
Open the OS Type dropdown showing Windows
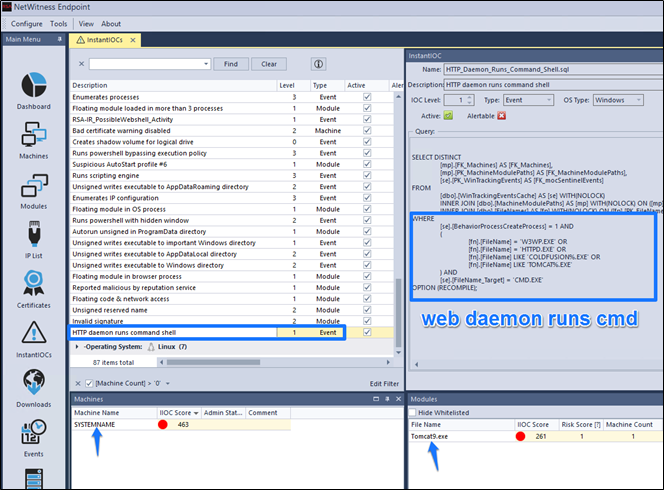click(626, 100)
